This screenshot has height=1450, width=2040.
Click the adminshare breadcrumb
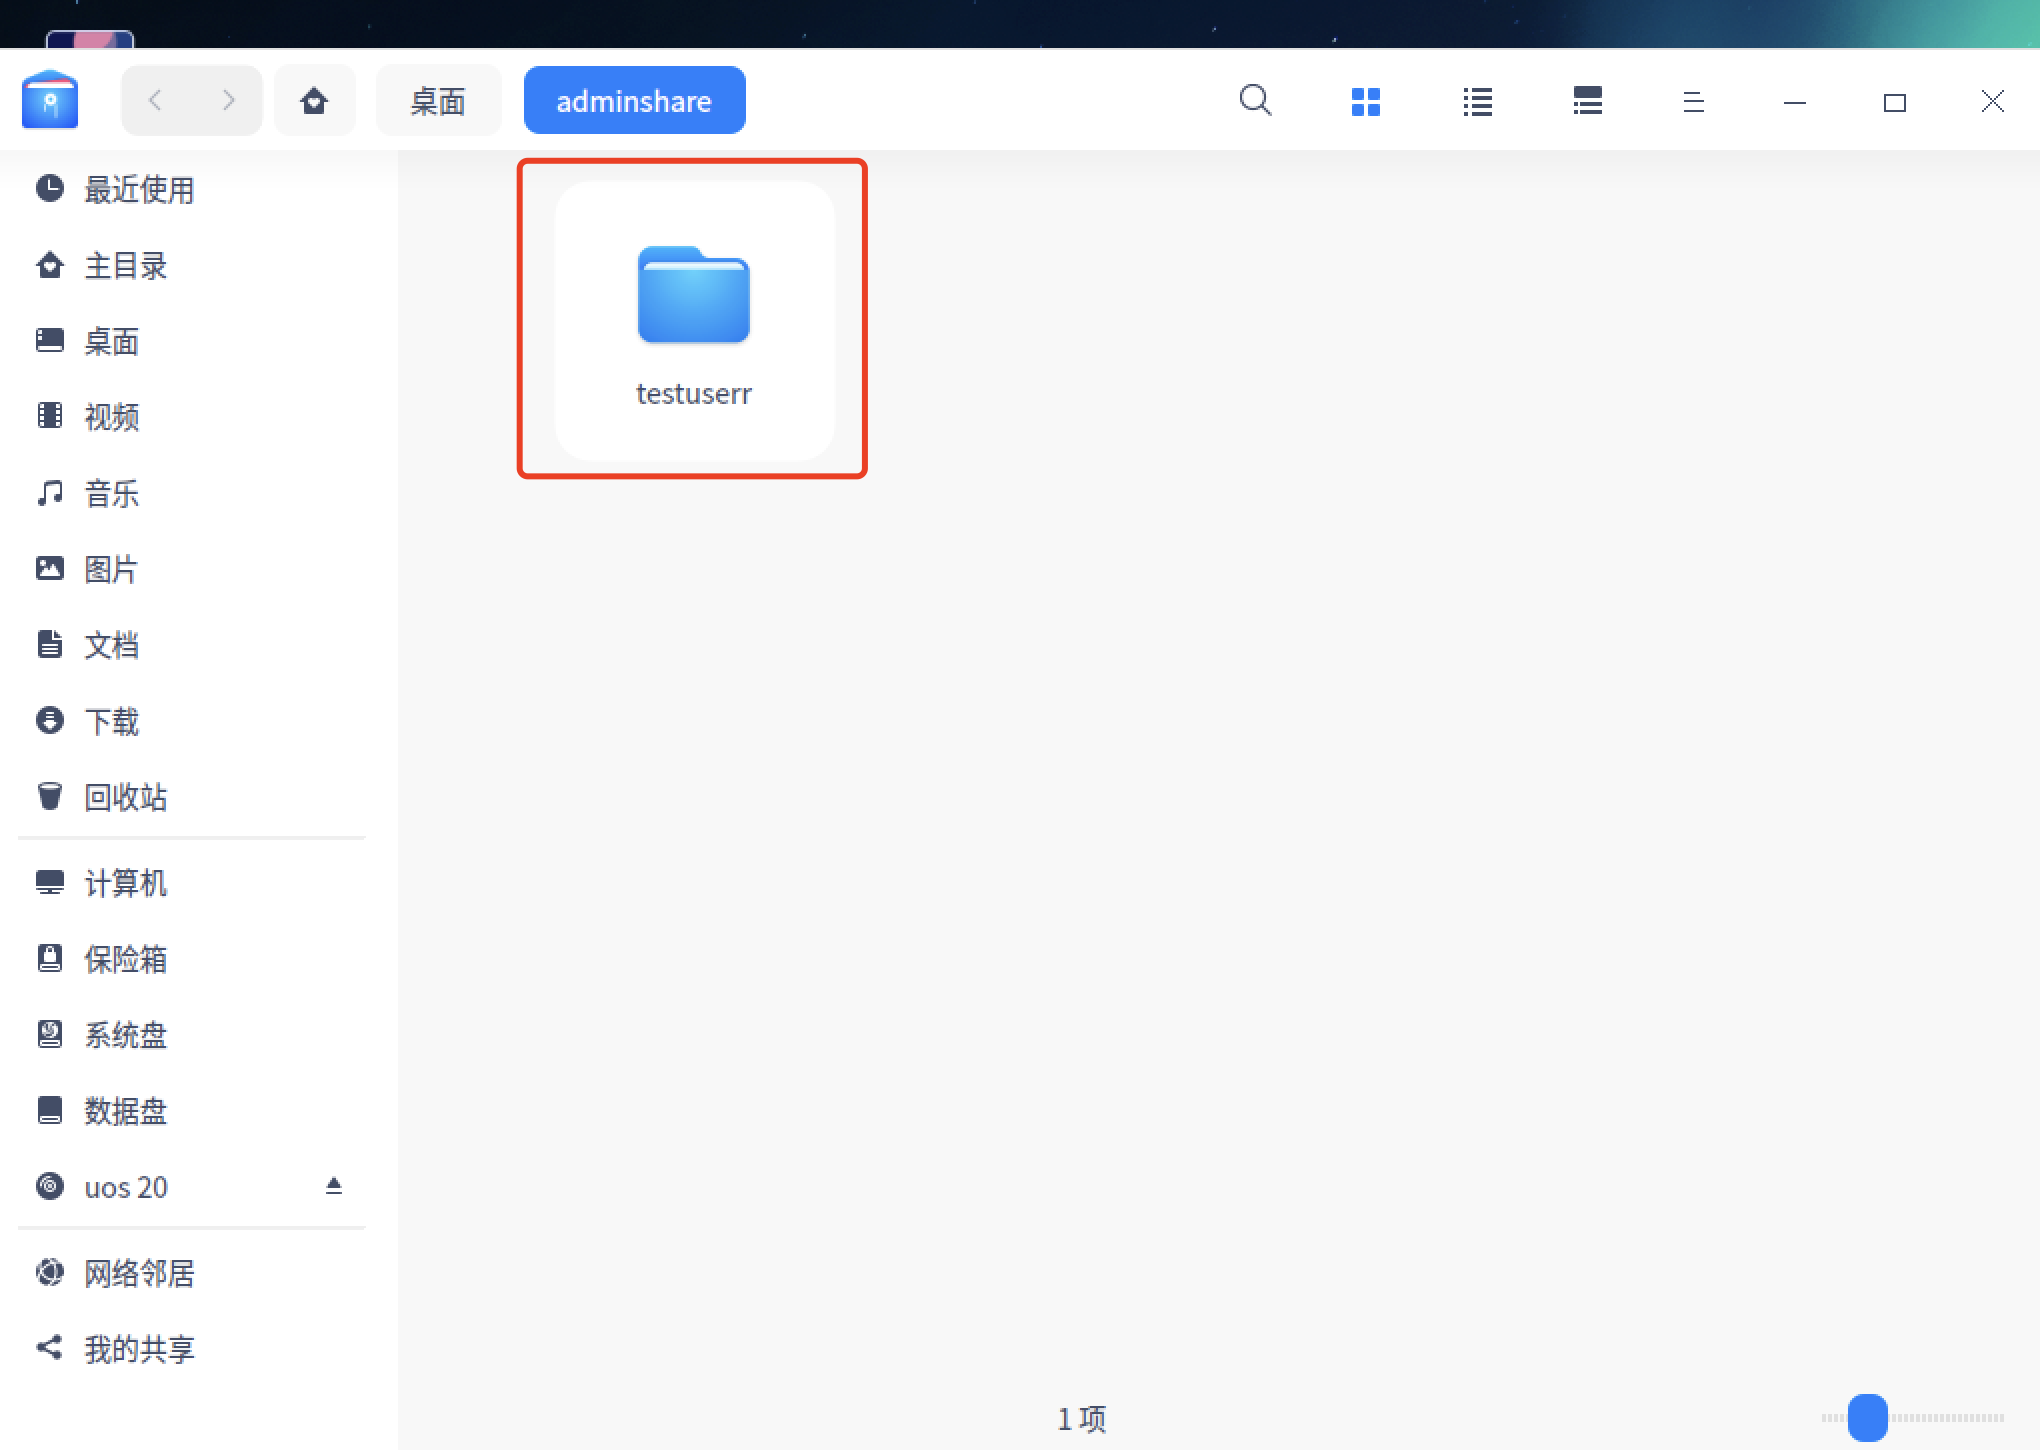[634, 101]
